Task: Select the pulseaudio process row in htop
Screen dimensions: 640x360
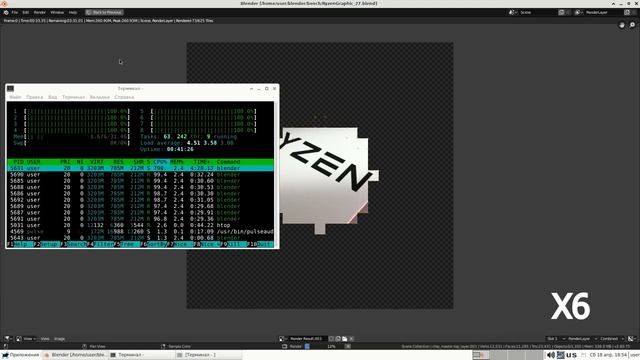Action: 140,231
